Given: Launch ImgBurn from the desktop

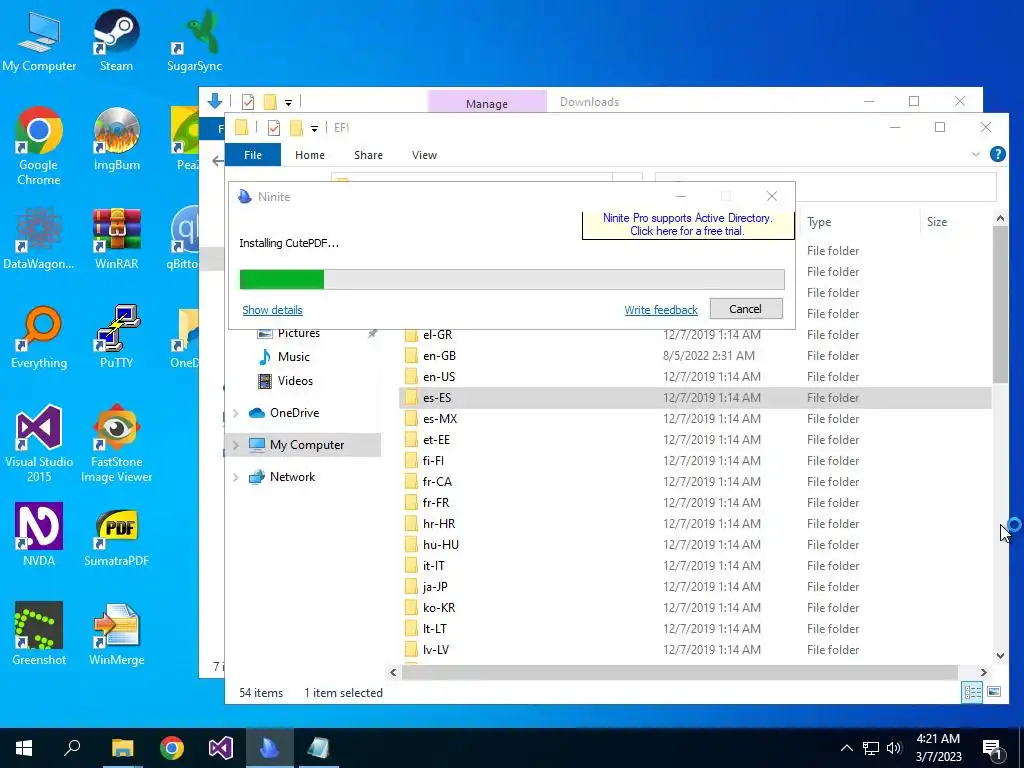Looking at the screenshot, I should coord(116,139).
